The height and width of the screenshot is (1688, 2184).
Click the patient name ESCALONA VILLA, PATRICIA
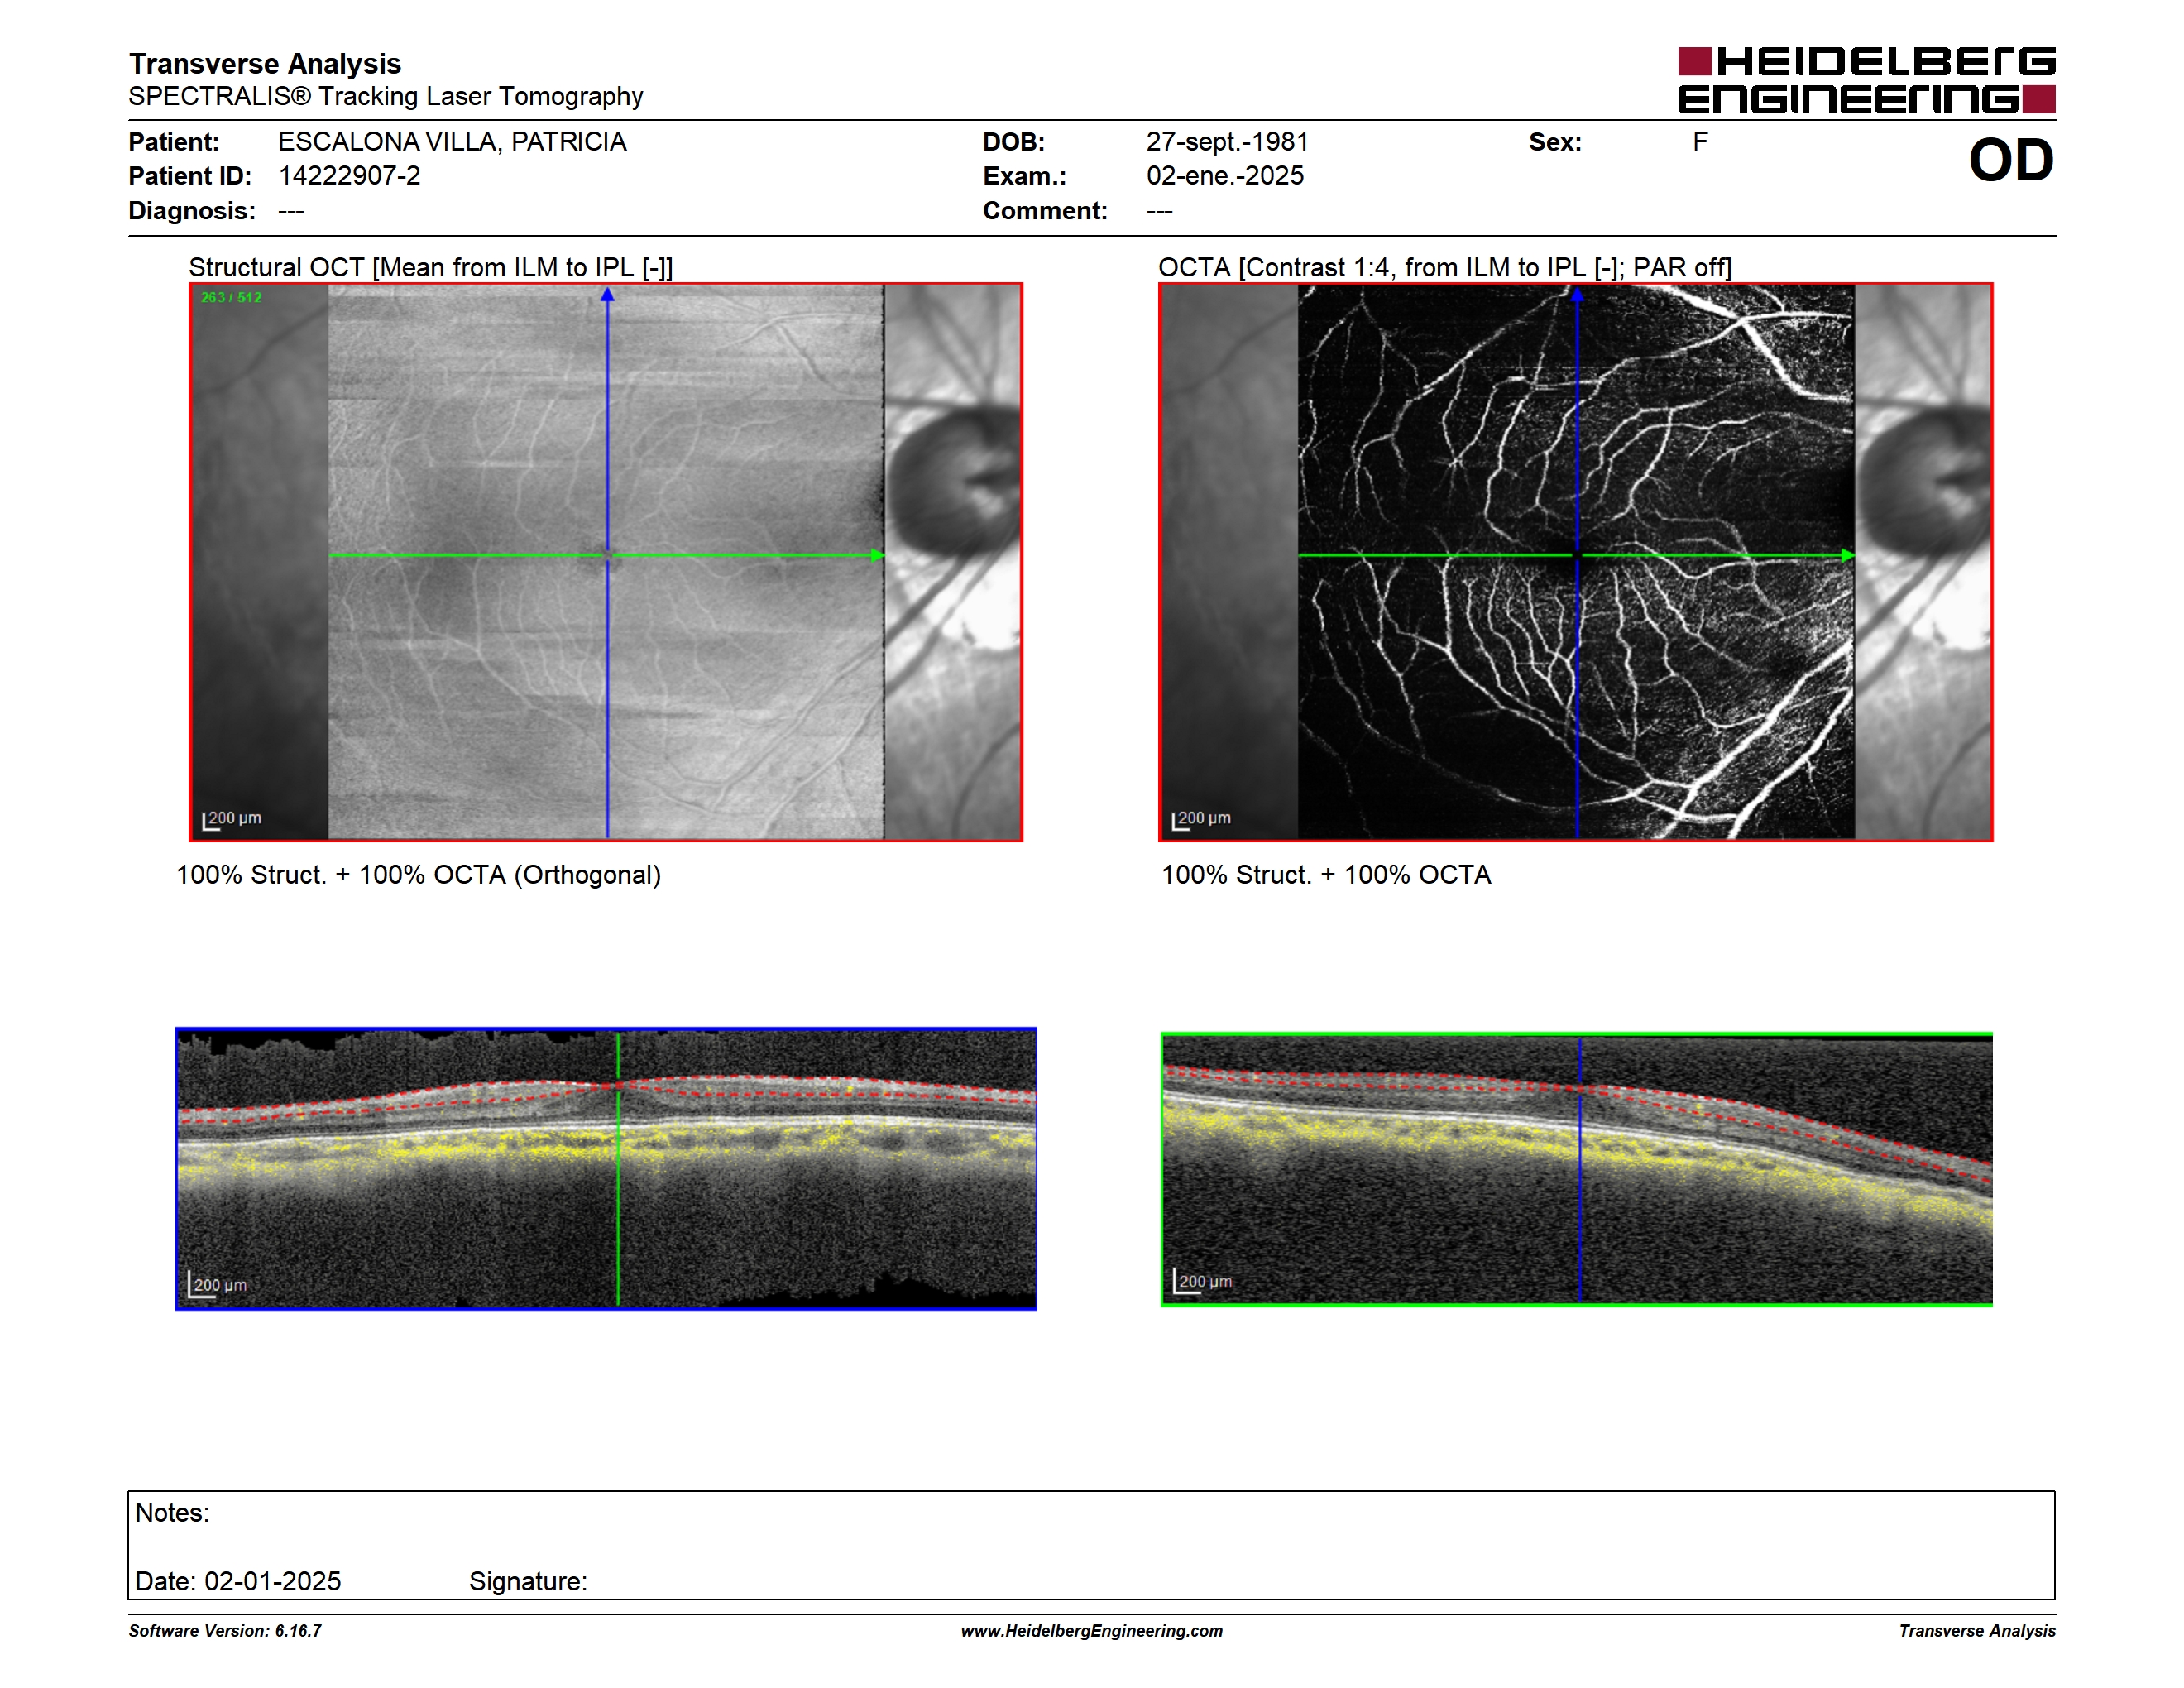point(452,142)
